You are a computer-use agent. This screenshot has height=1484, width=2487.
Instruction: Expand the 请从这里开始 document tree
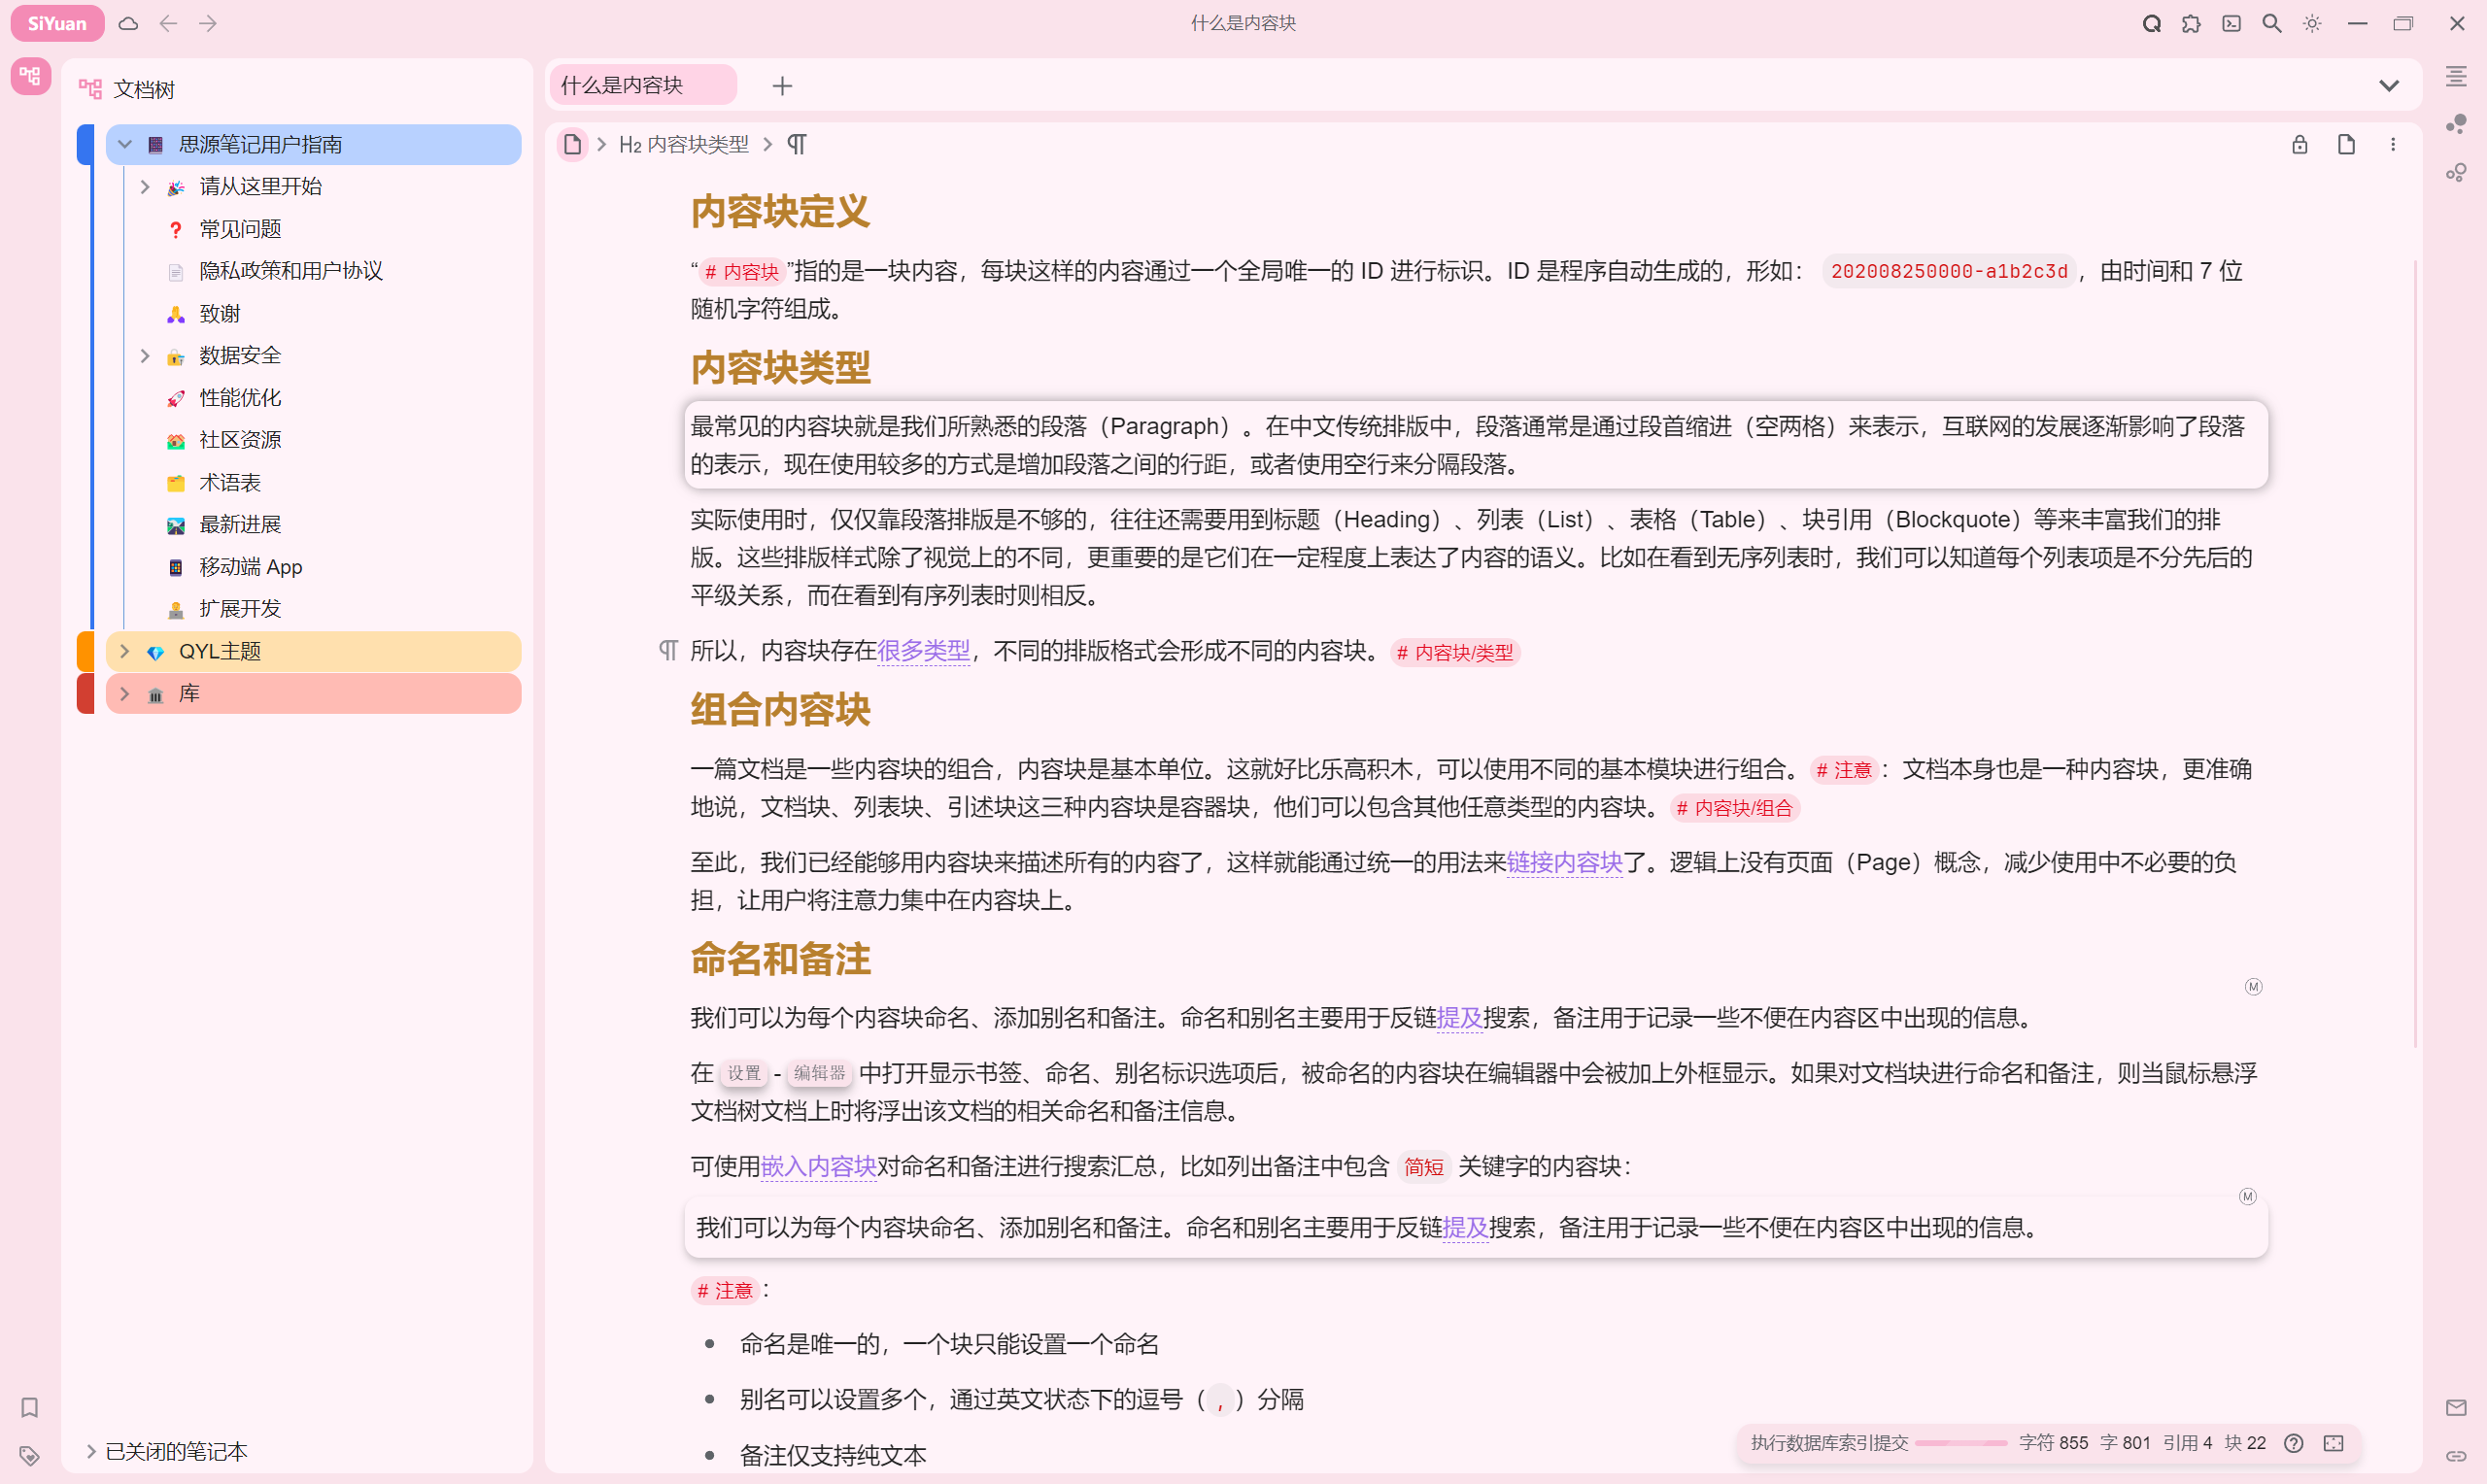pyautogui.click(x=145, y=186)
